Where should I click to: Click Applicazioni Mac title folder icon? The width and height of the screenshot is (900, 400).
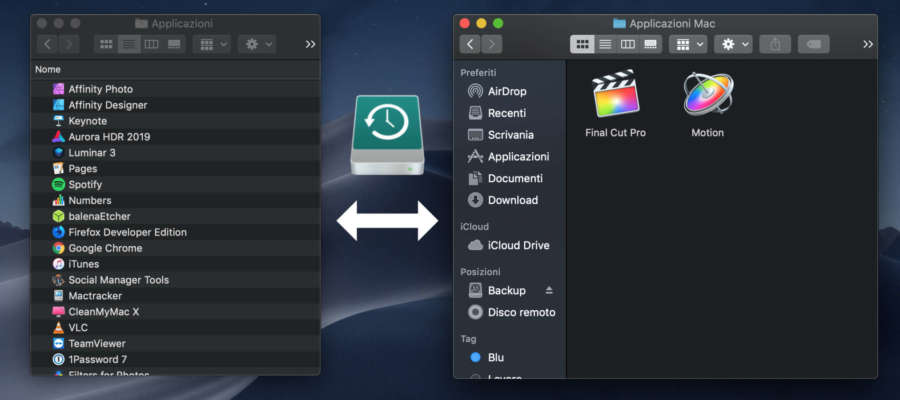click(619, 24)
